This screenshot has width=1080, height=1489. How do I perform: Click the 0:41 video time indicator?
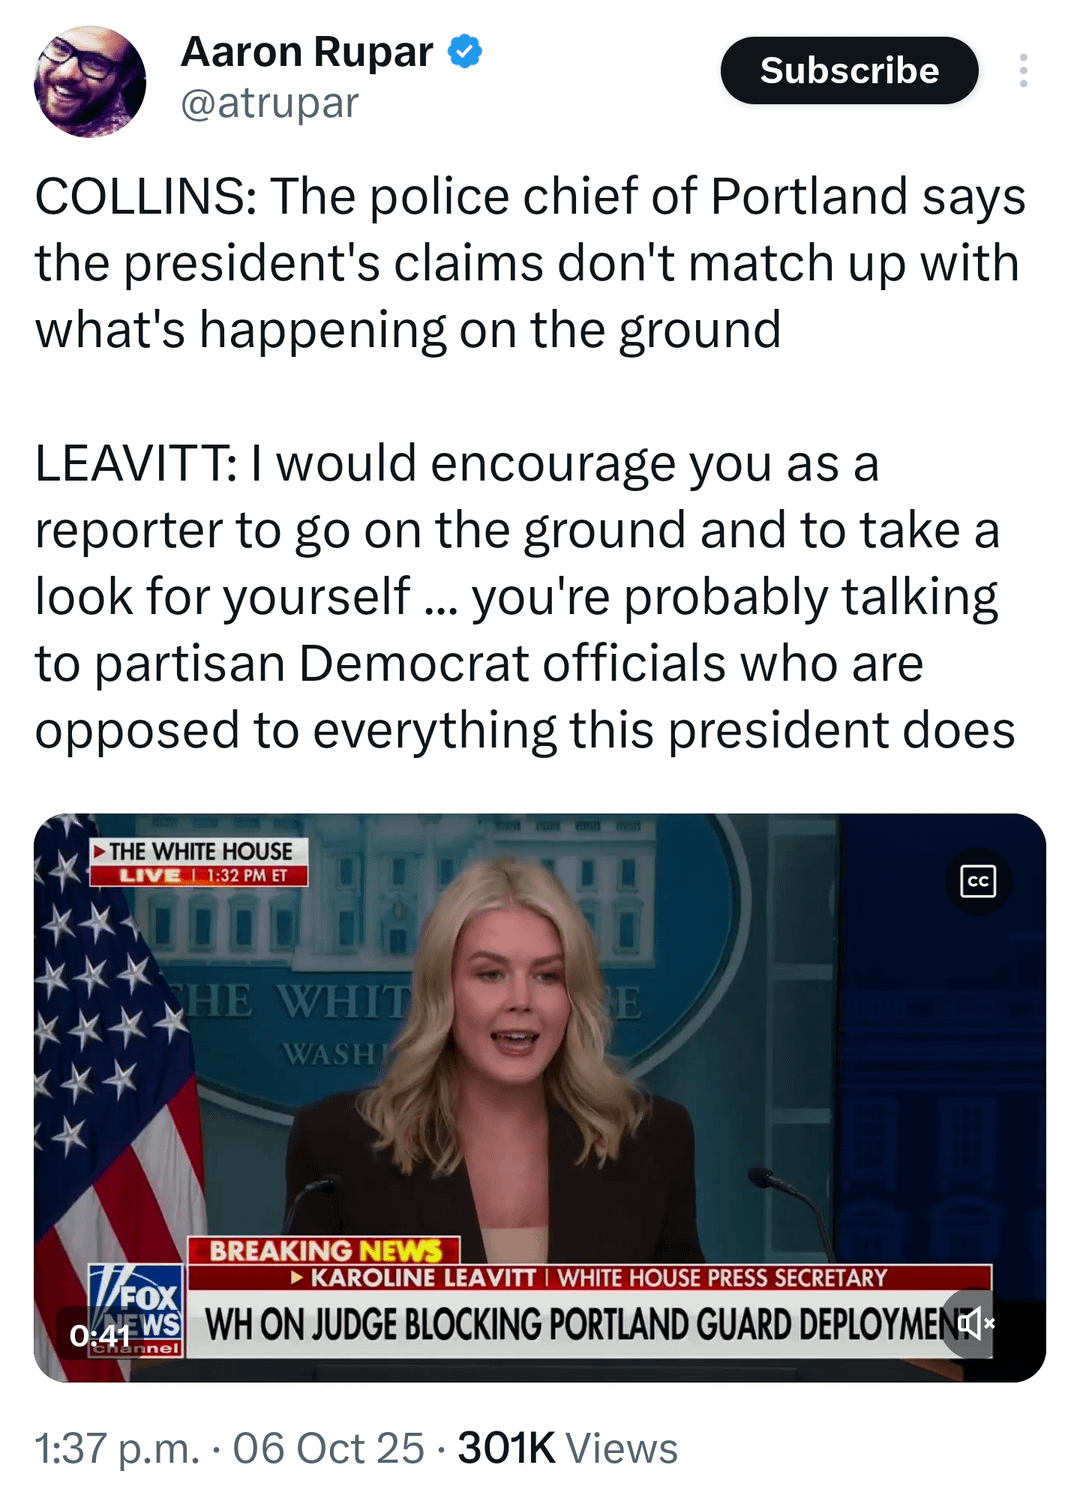101,1335
